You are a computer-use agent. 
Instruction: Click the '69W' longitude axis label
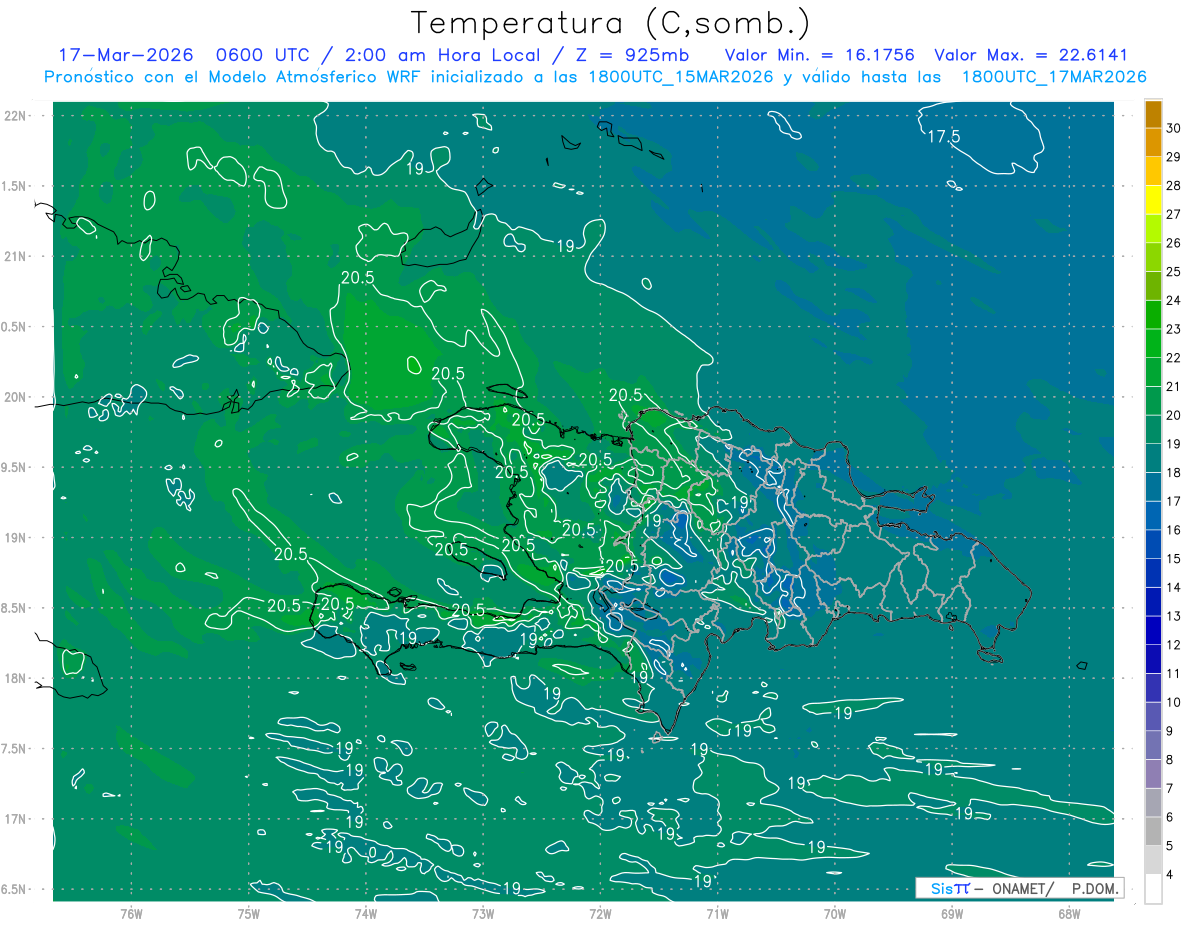[x=952, y=913]
